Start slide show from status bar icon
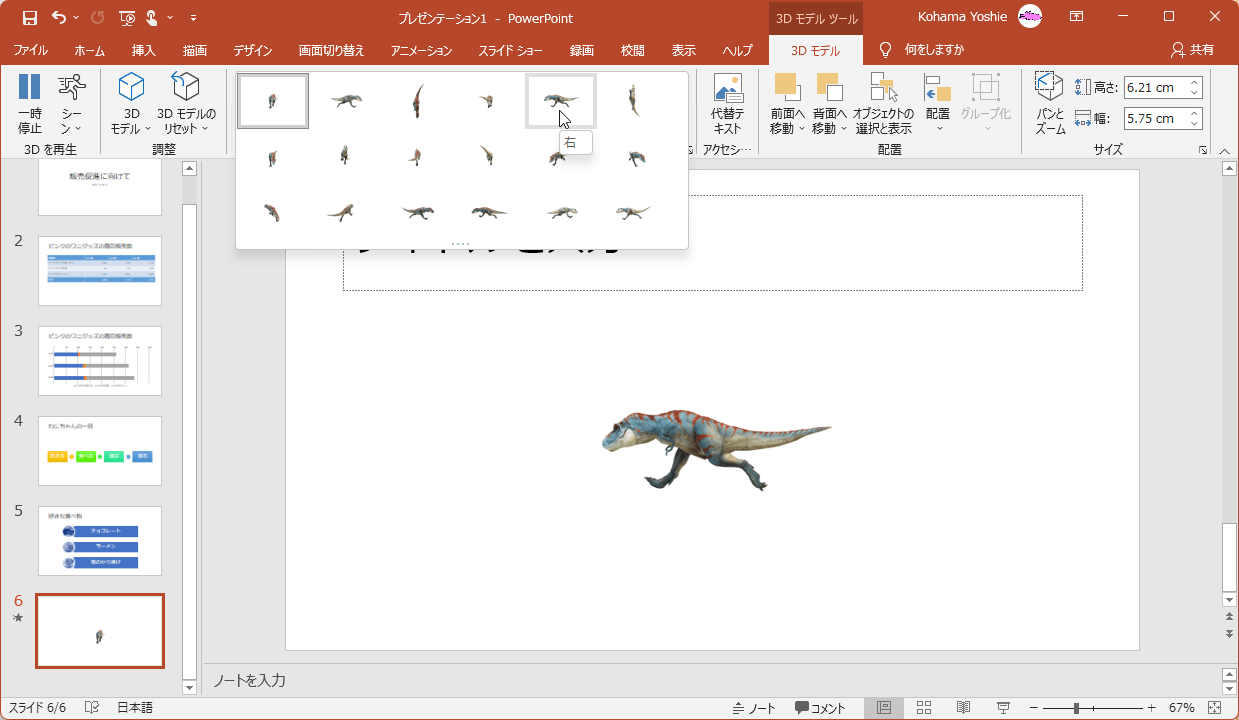 click(1003, 708)
